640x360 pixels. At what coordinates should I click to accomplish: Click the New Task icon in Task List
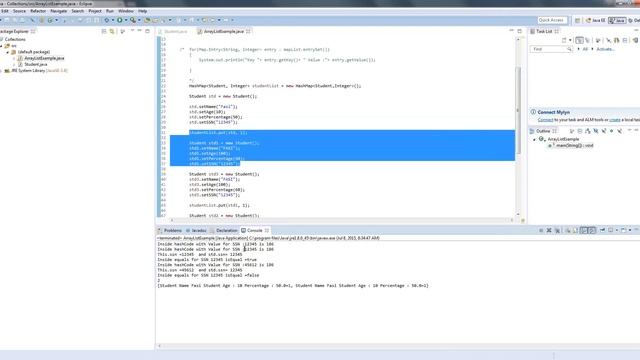pyautogui.click(x=564, y=40)
